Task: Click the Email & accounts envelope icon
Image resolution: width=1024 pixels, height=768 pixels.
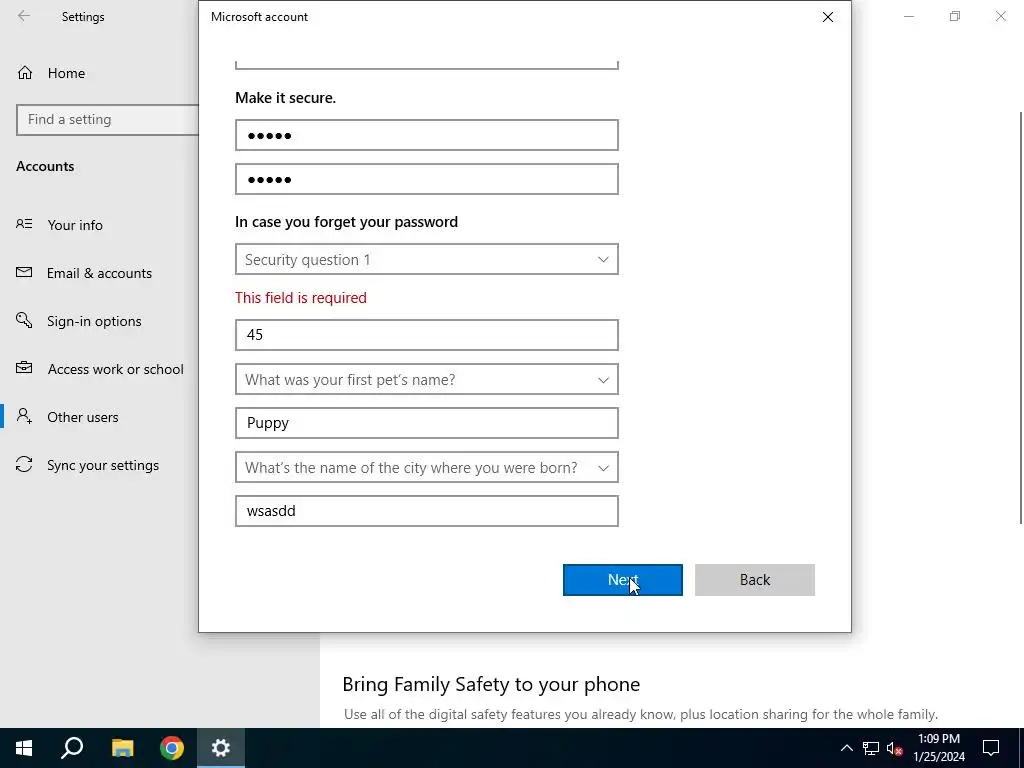Action: click(x=24, y=272)
